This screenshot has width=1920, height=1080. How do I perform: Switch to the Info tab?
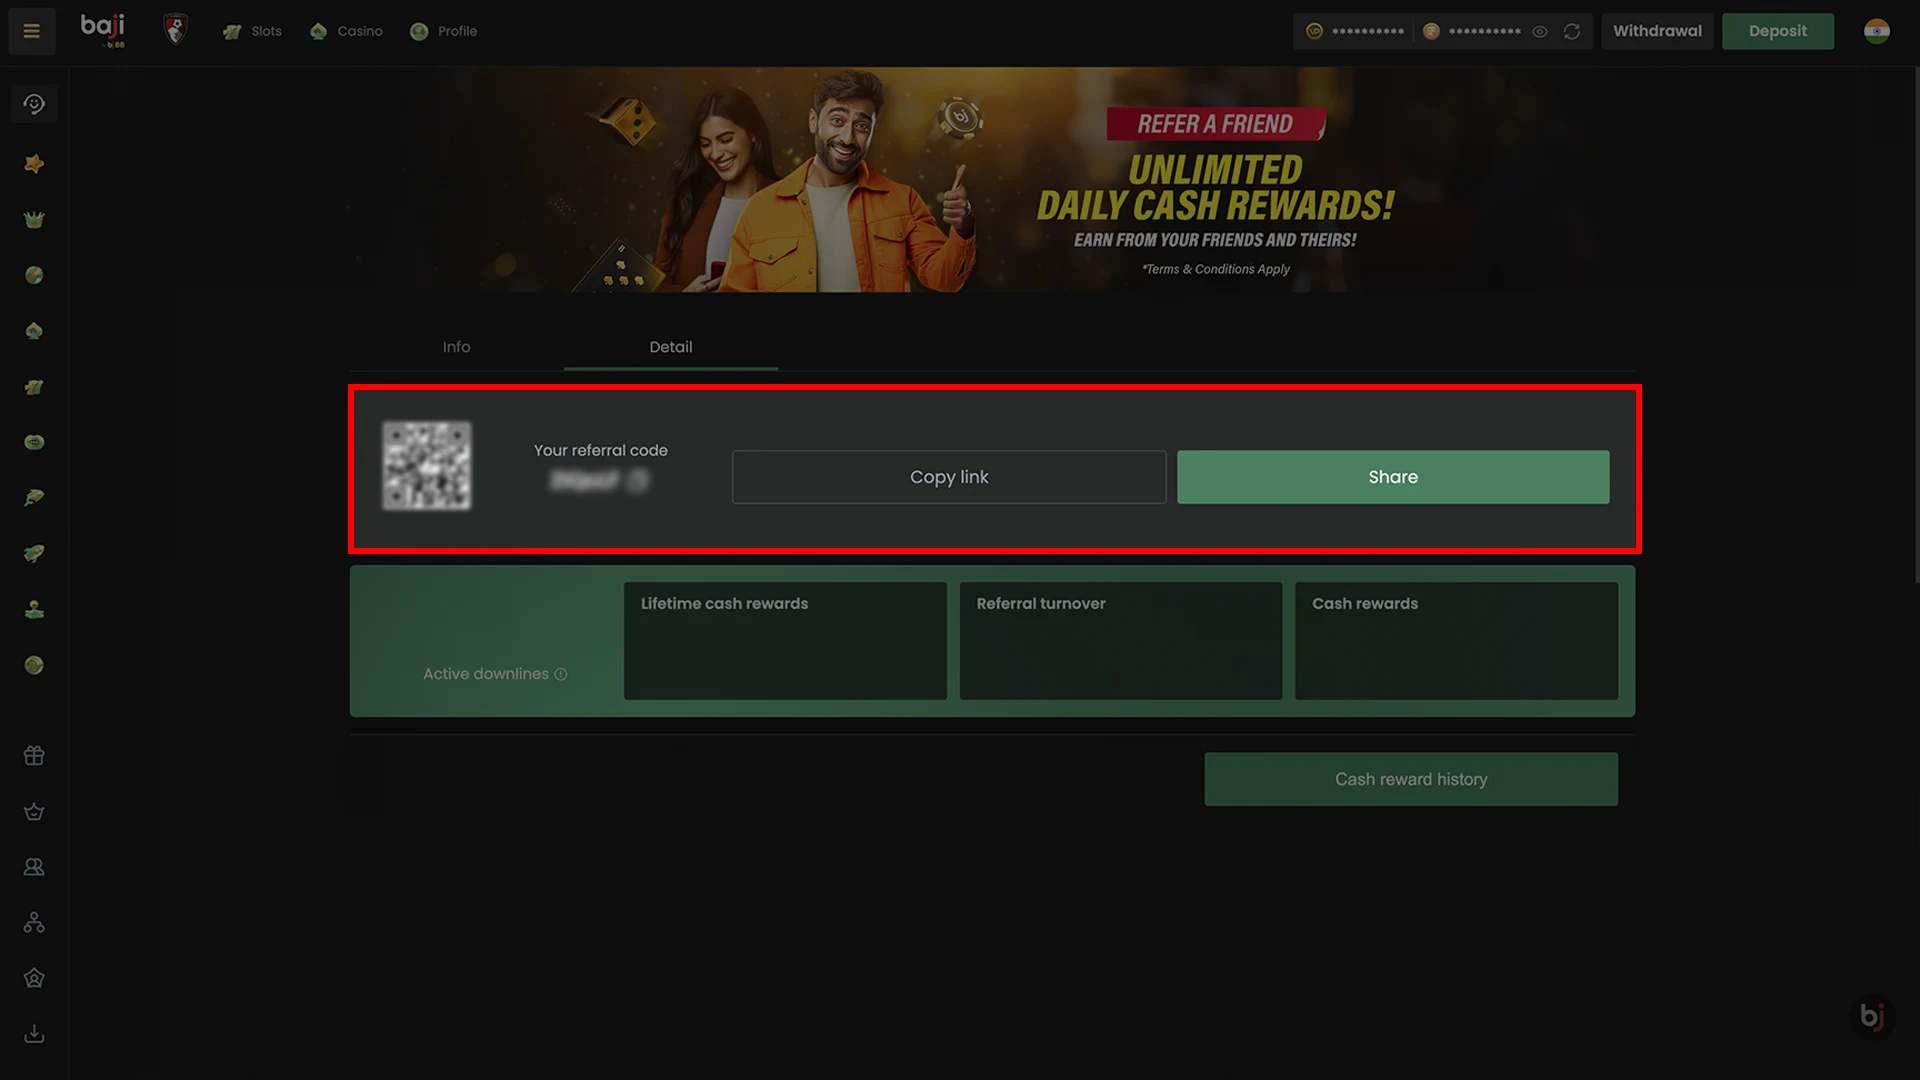[456, 347]
